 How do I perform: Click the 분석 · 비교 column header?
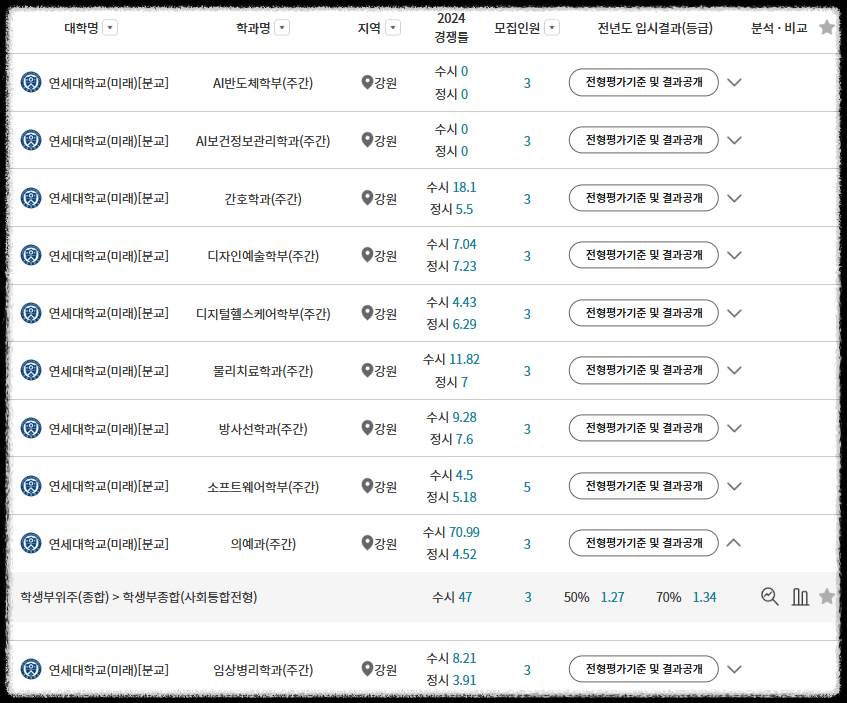tap(779, 28)
